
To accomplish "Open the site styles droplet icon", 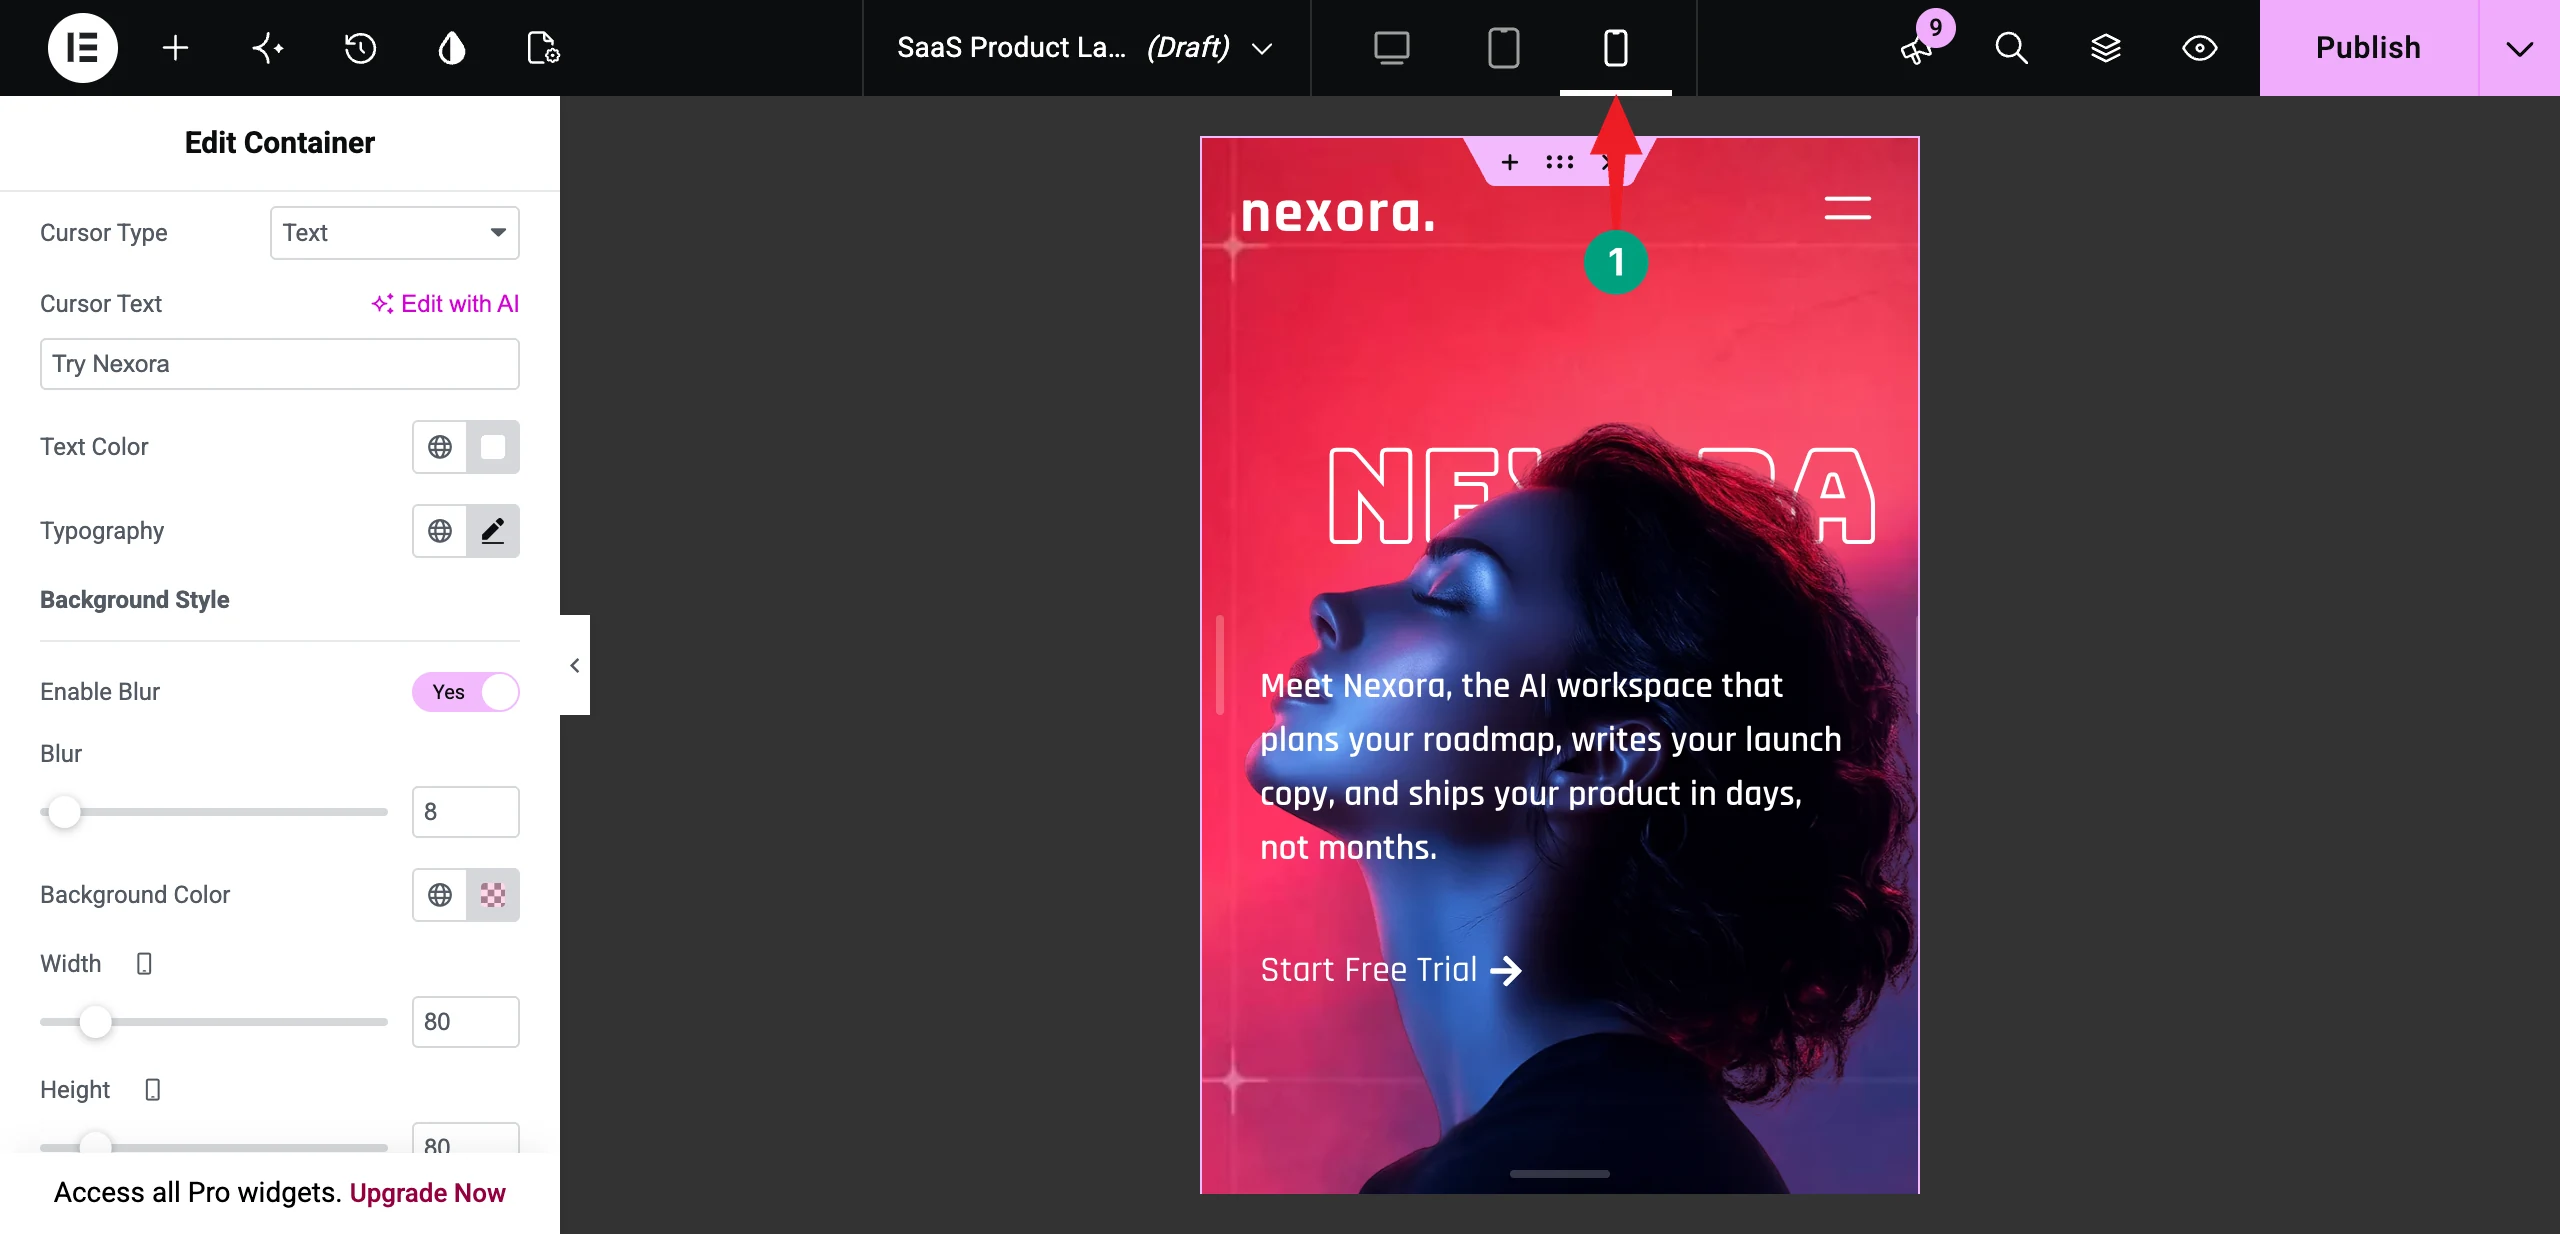I will [452, 48].
